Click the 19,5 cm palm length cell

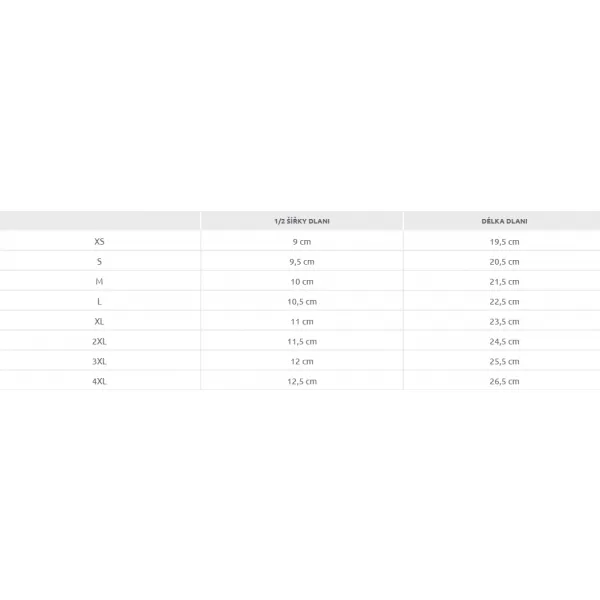[504, 242]
